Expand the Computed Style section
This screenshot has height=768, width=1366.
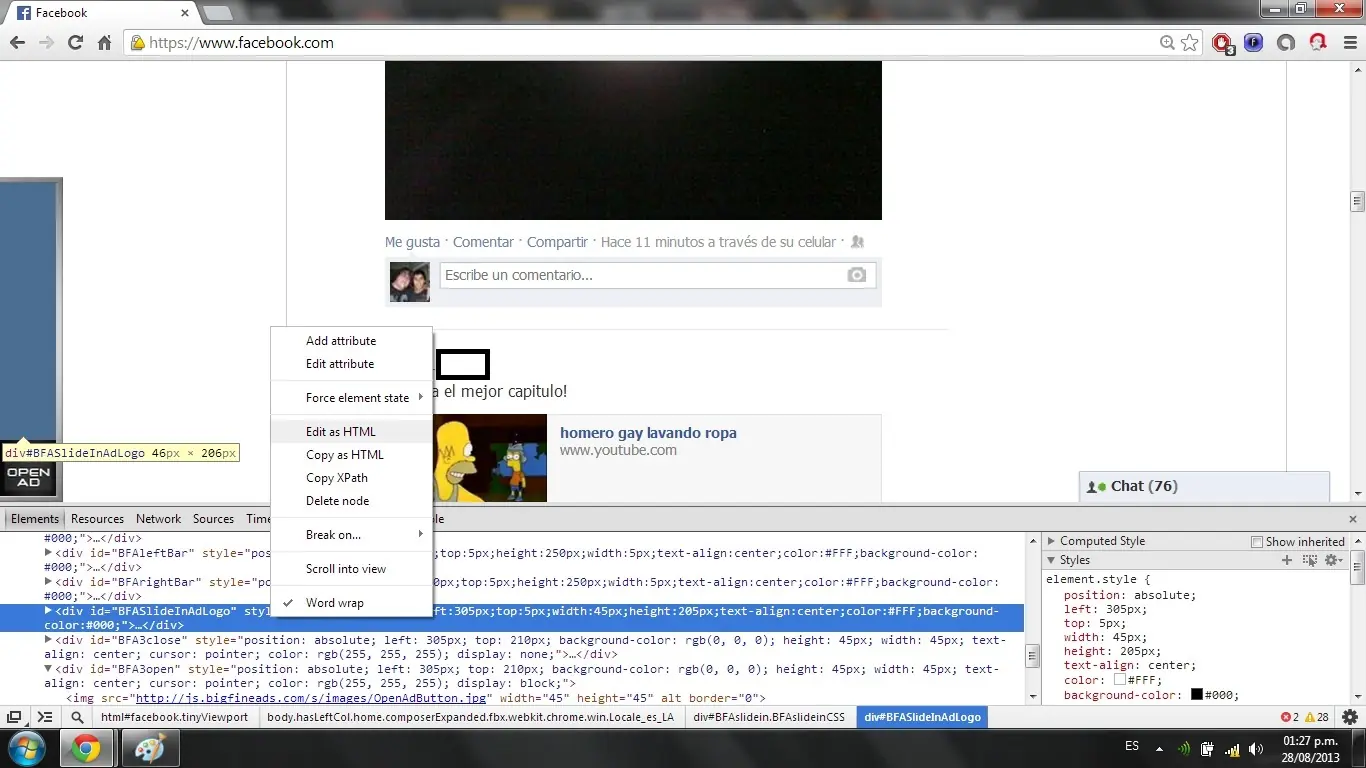(1051, 541)
